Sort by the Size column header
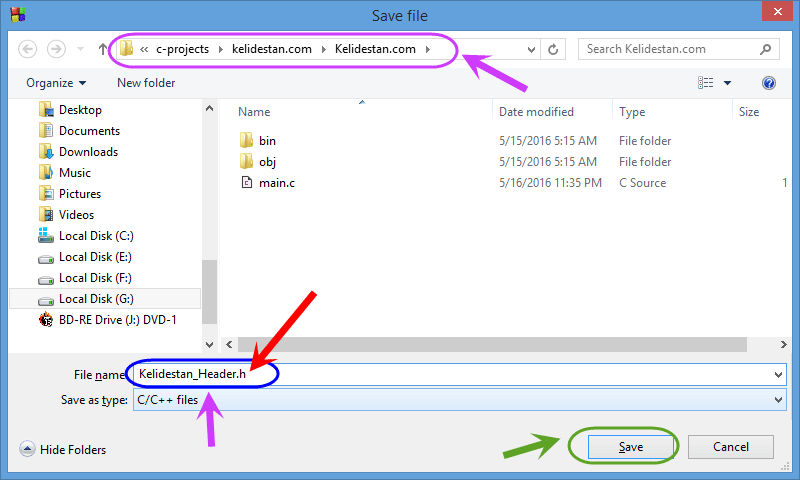Image resolution: width=800 pixels, height=480 pixels. tap(749, 112)
